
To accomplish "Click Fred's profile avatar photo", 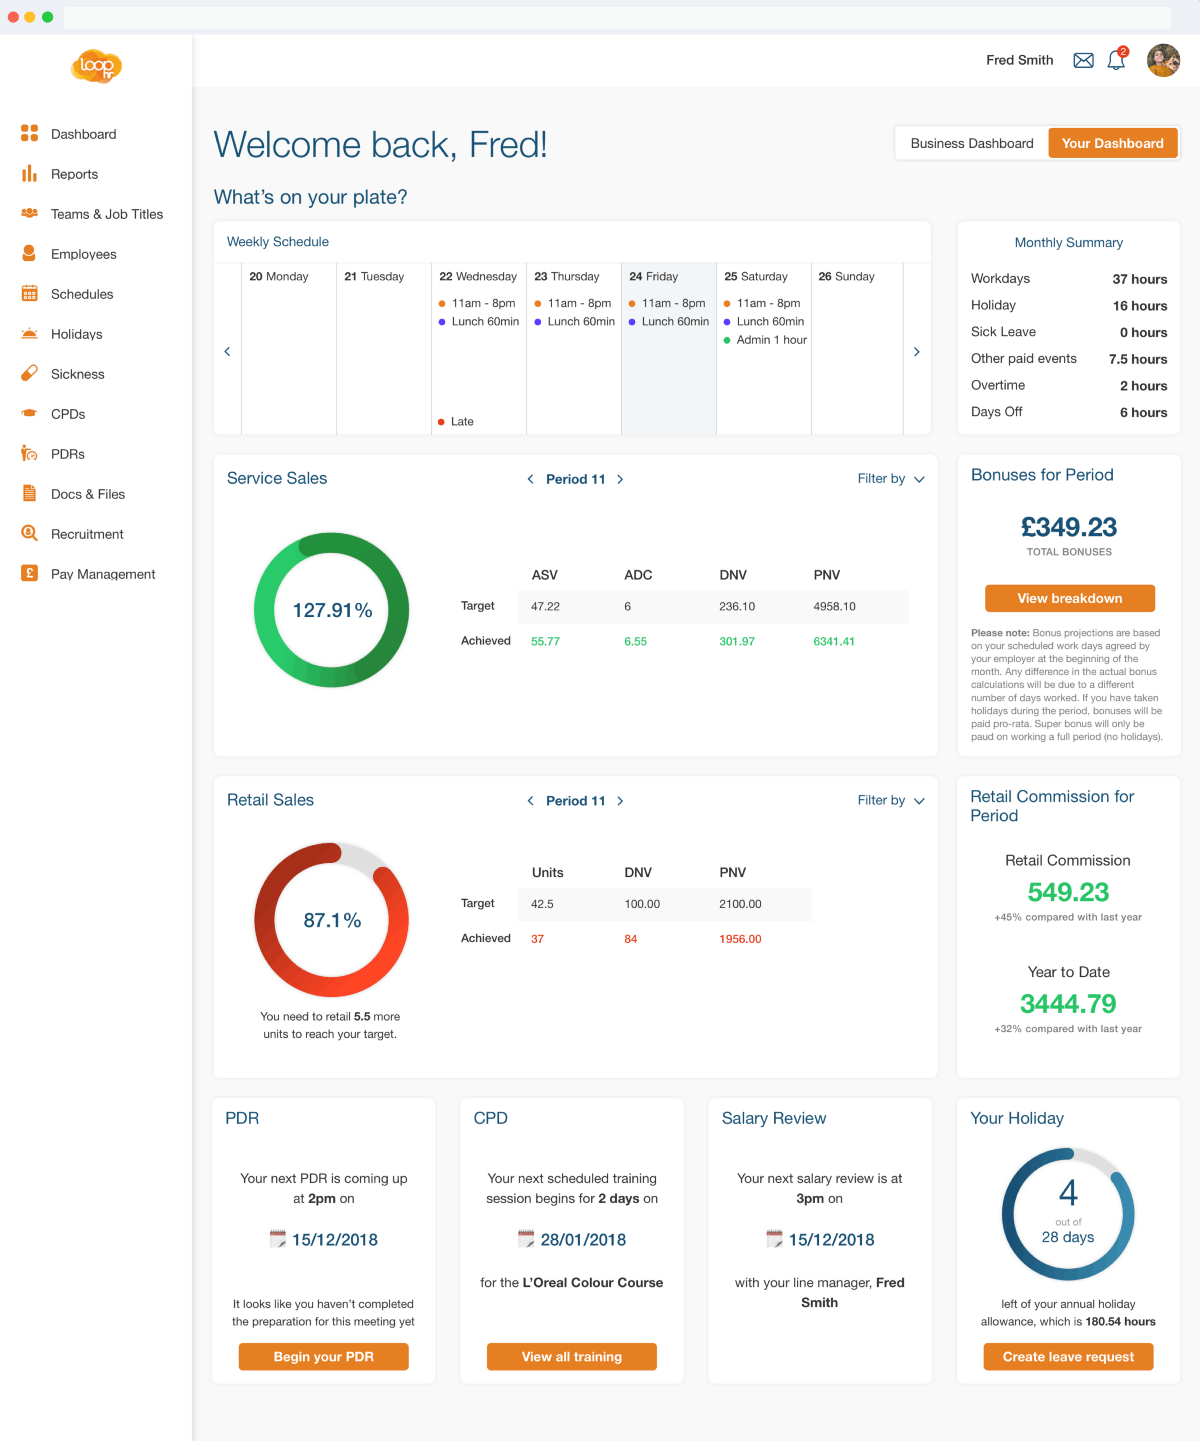I will coord(1163,60).
